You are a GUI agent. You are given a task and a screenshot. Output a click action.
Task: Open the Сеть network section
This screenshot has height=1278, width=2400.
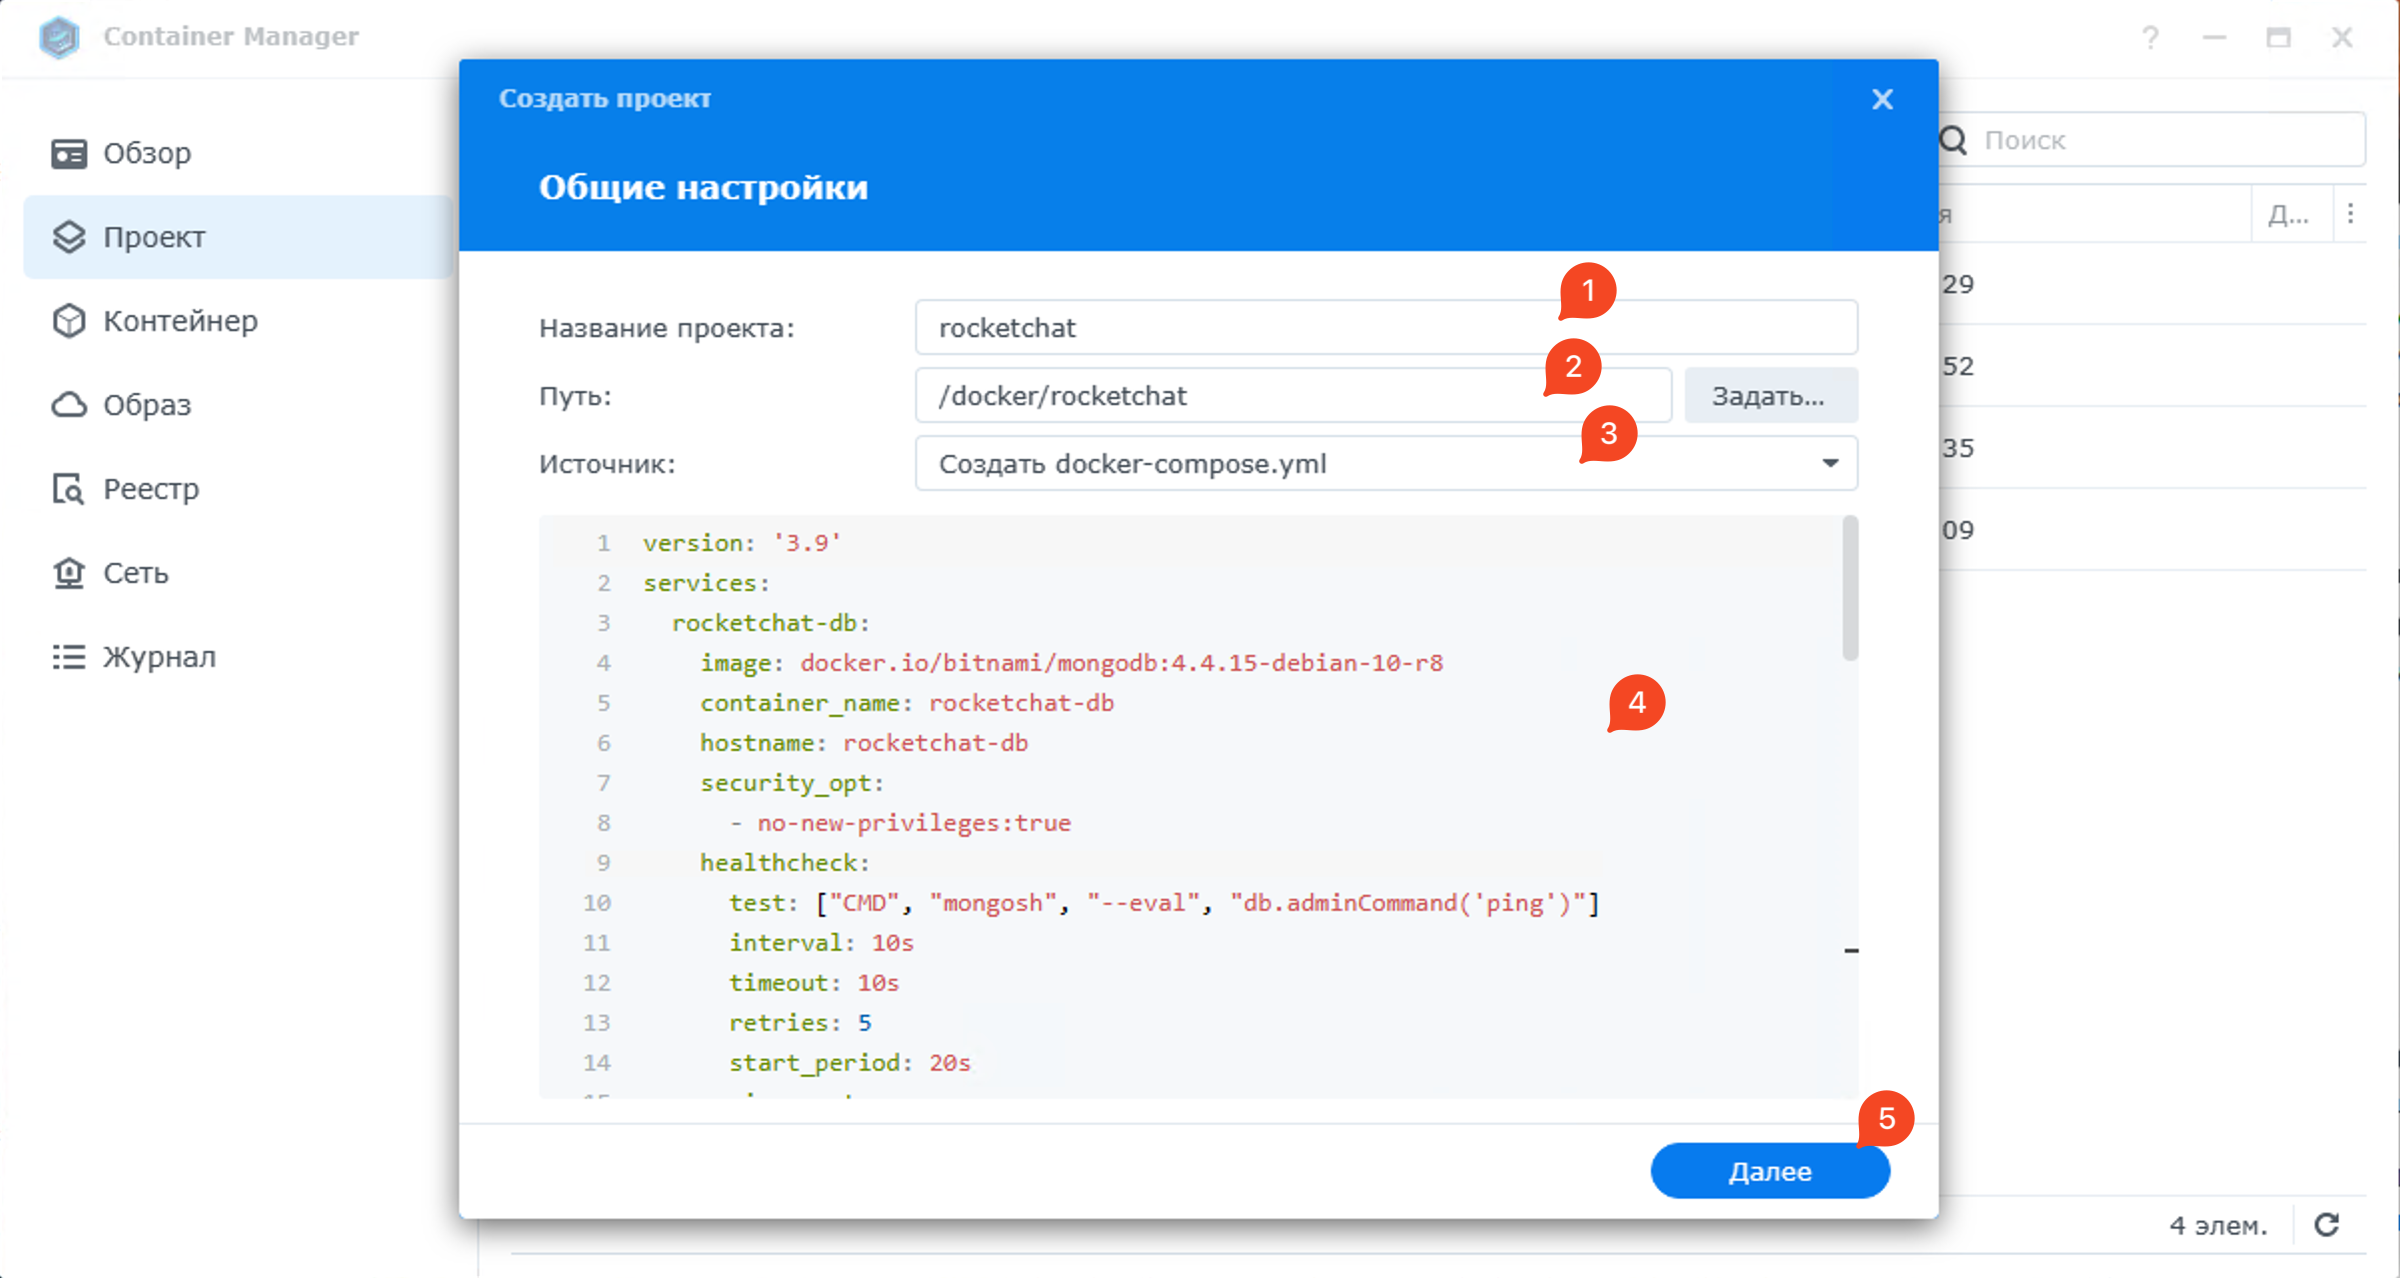[x=238, y=573]
